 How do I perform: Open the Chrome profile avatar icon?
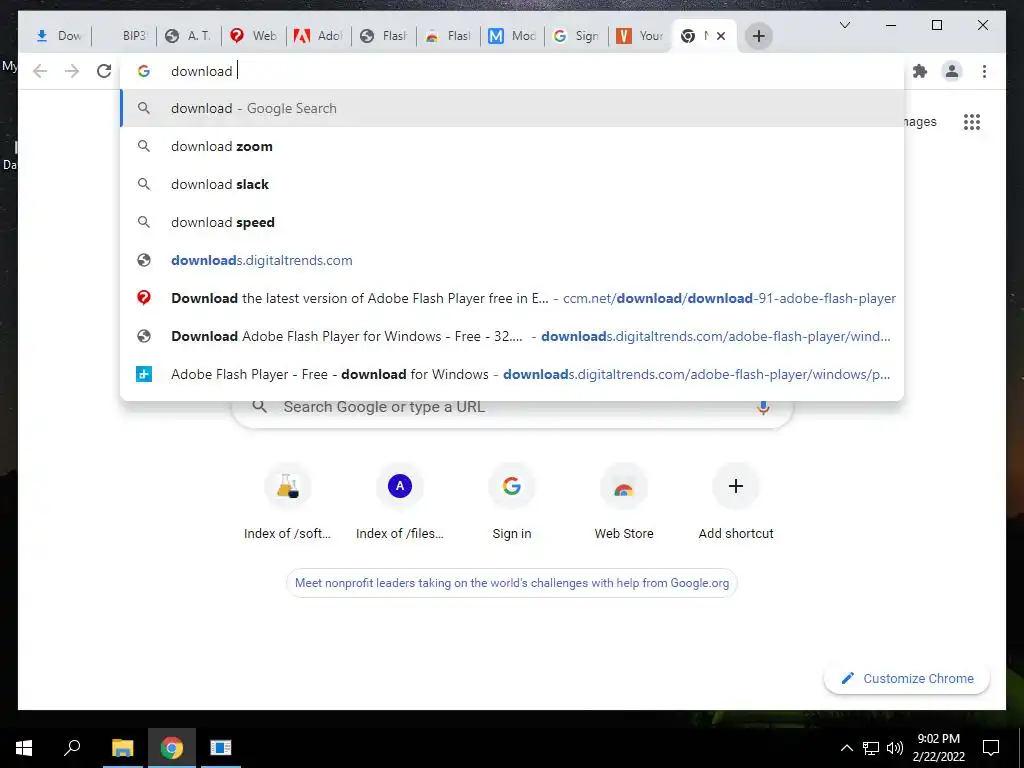[952, 71]
